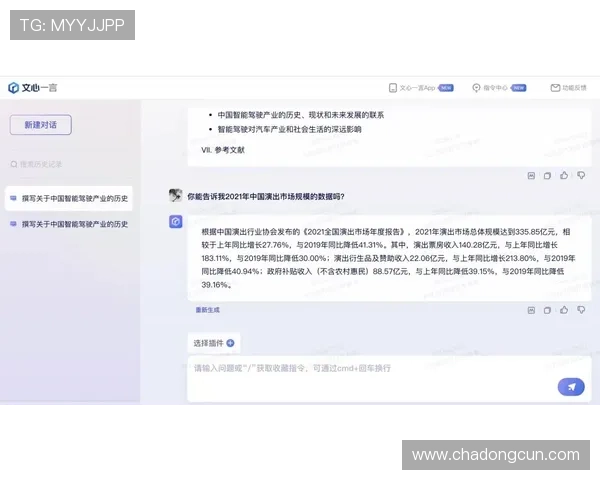Click the question 你能告诉我2021年中国演出市场规模的数据吗?

[x=266, y=196]
